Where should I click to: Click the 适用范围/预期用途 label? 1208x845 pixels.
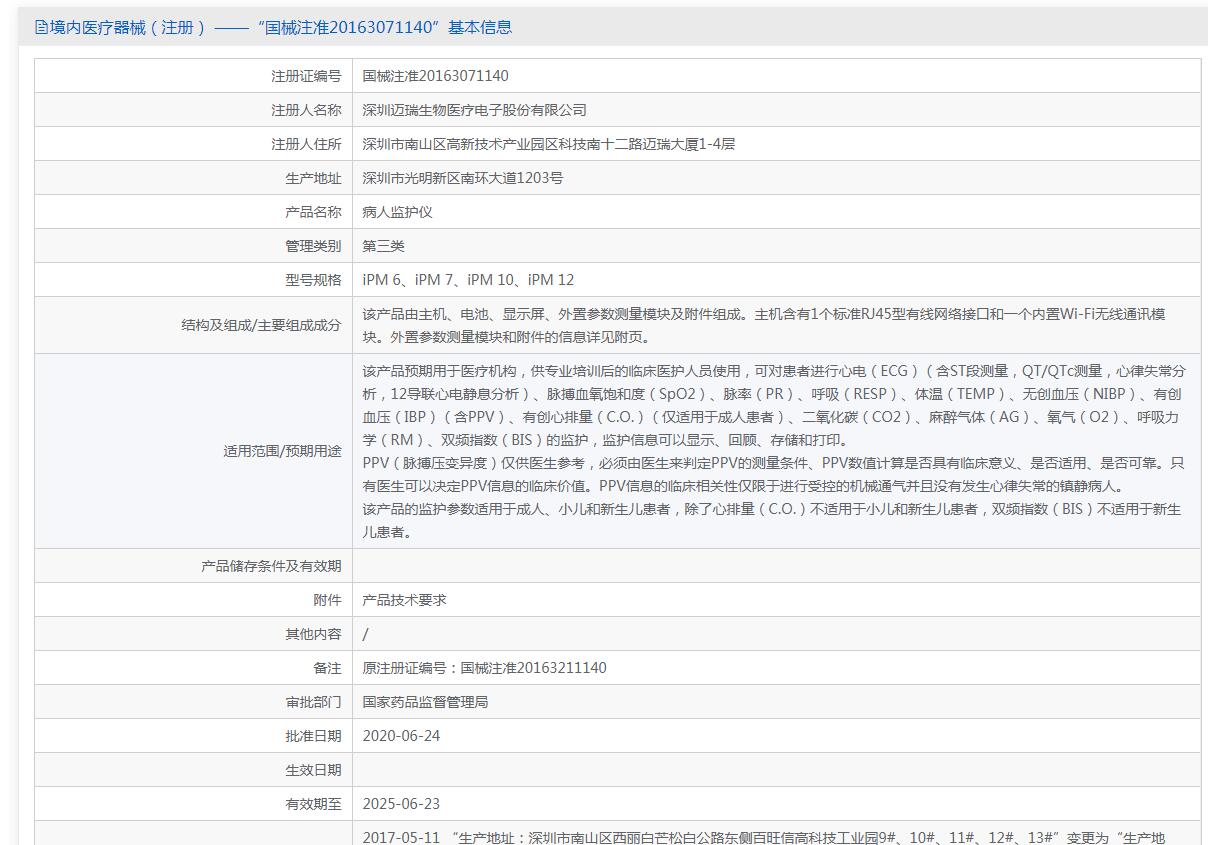pos(282,451)
